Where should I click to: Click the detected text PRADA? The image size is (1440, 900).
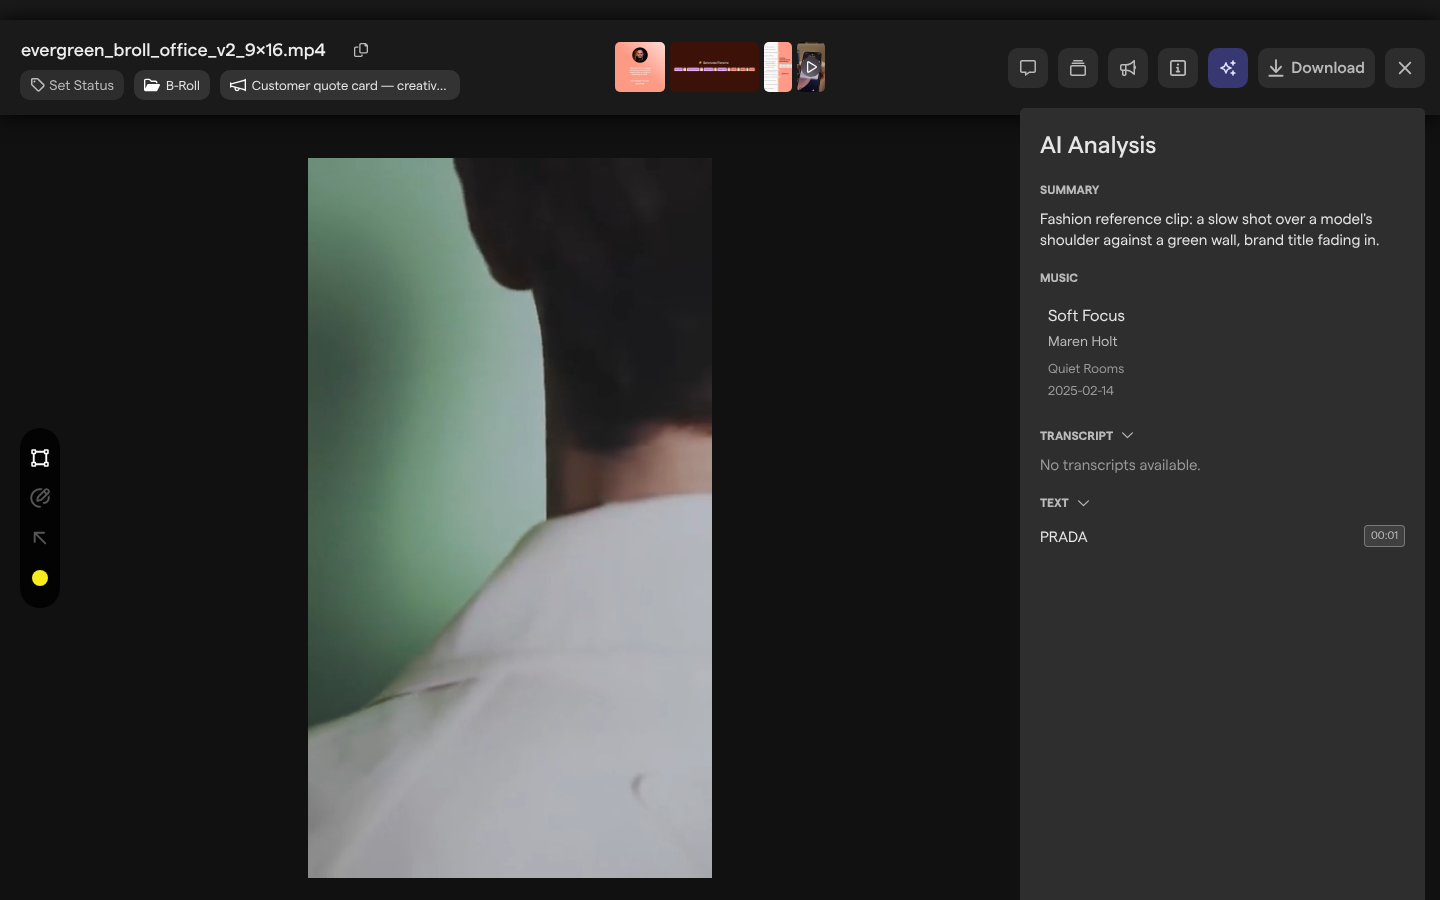pos(1063,537)
